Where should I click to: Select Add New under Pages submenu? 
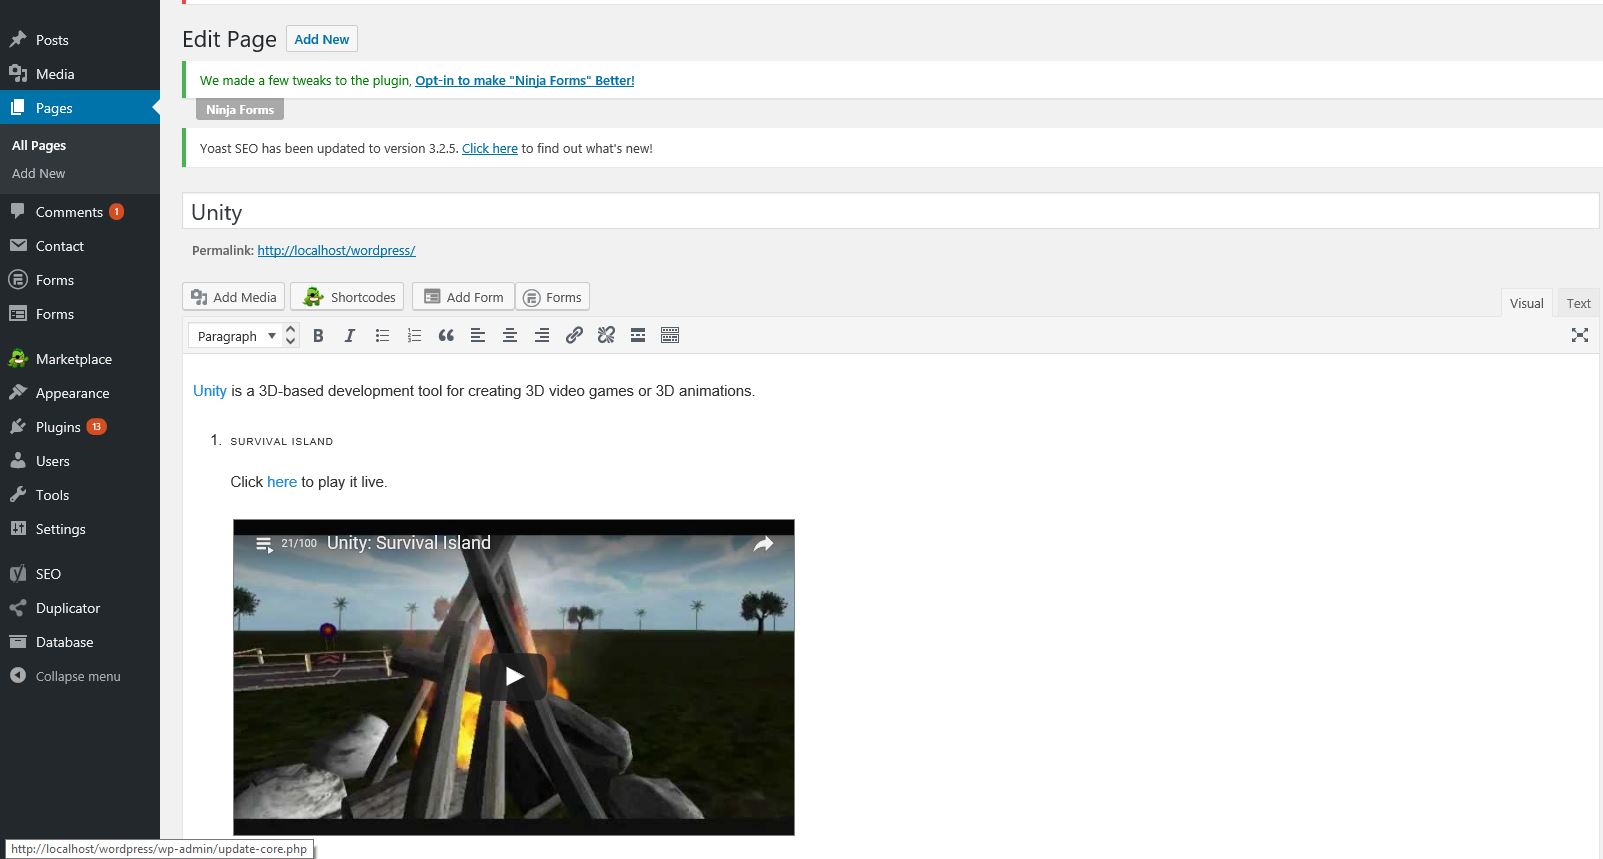click(39, 173)
